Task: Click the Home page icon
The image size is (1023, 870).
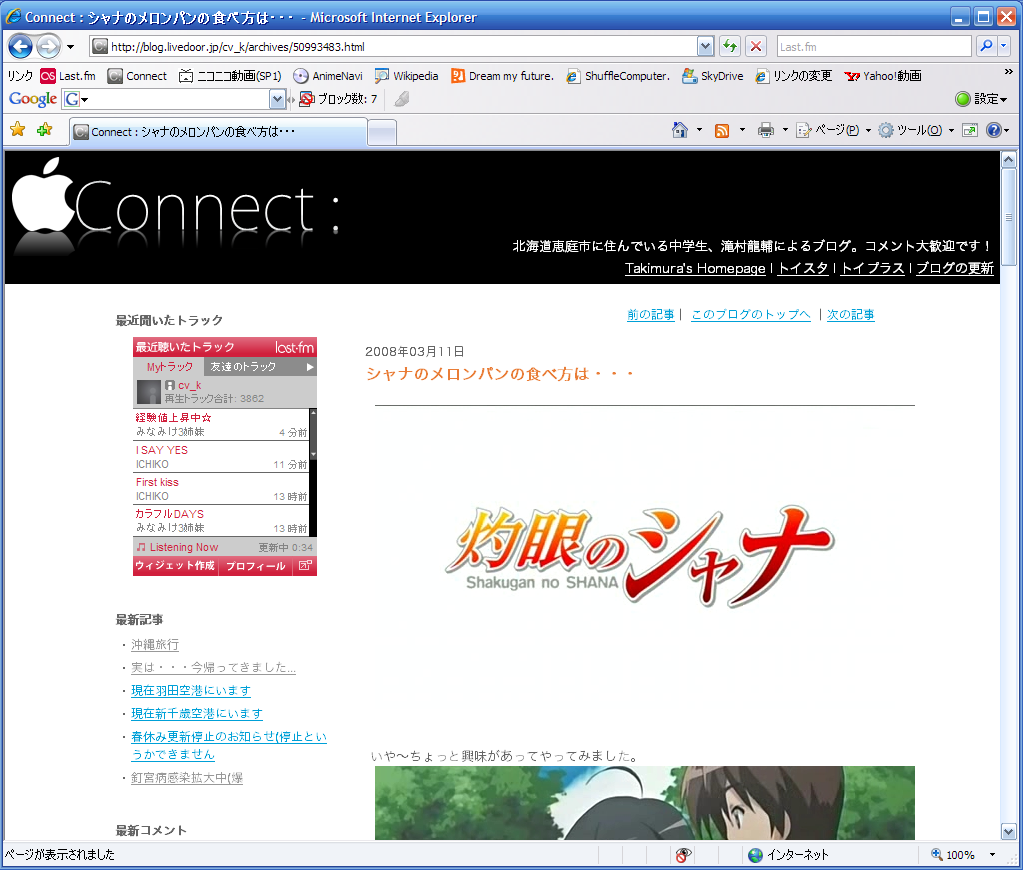Action: 680,130
